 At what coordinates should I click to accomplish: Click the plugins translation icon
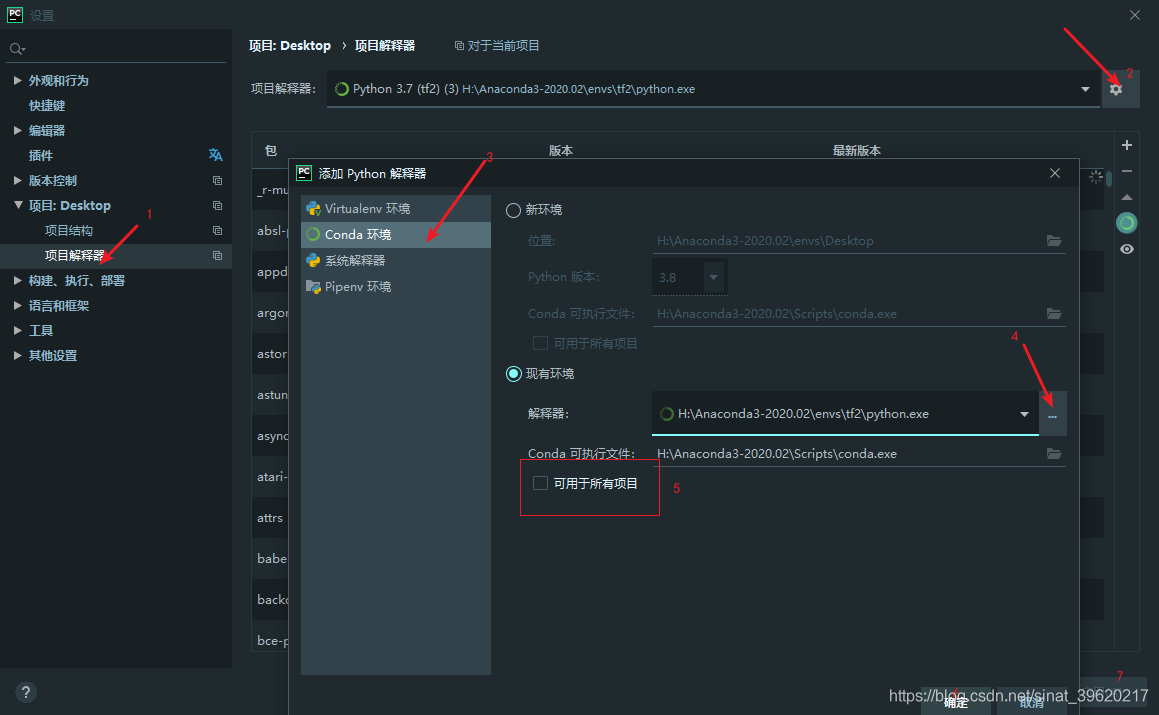tap(215, 155)
